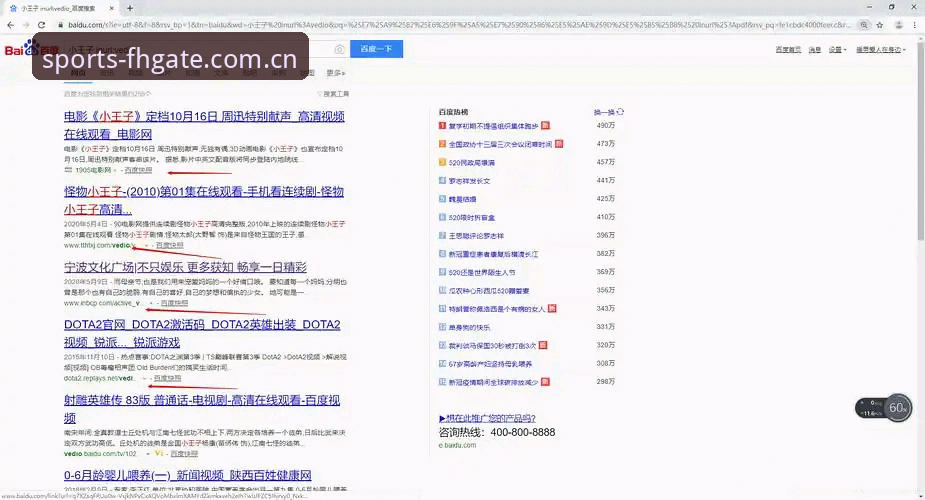
Task: Open hot topic 王思聪评论罗志祥
Action: coord(476,235)
